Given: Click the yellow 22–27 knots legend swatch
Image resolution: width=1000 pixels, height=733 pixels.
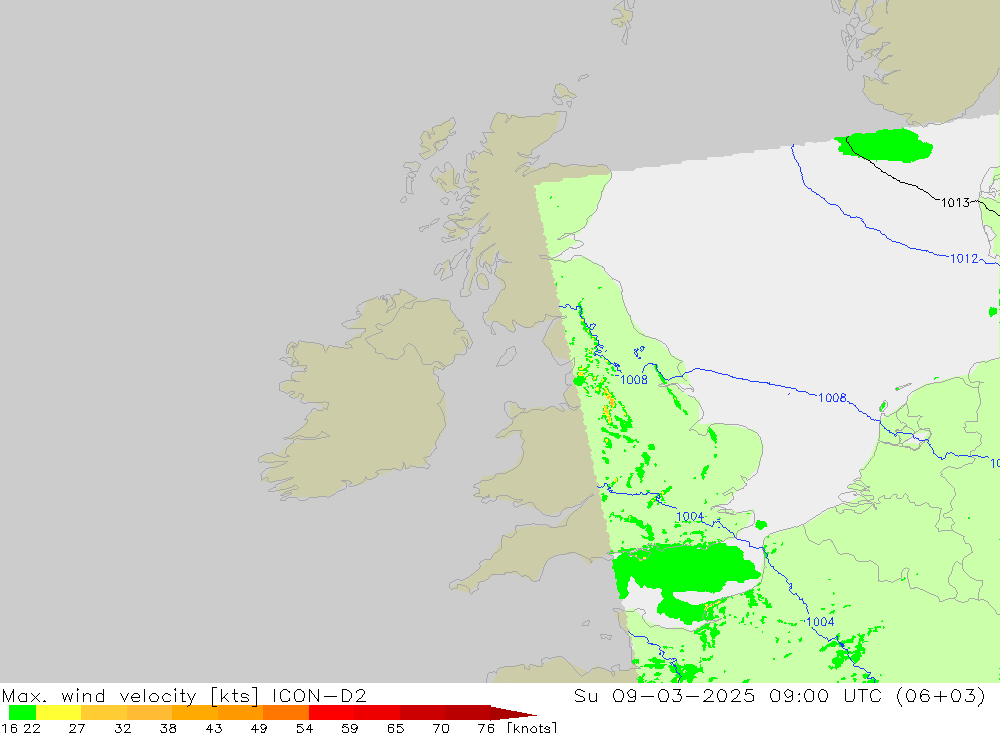Looking at the screenshot, I should [59, 713].
